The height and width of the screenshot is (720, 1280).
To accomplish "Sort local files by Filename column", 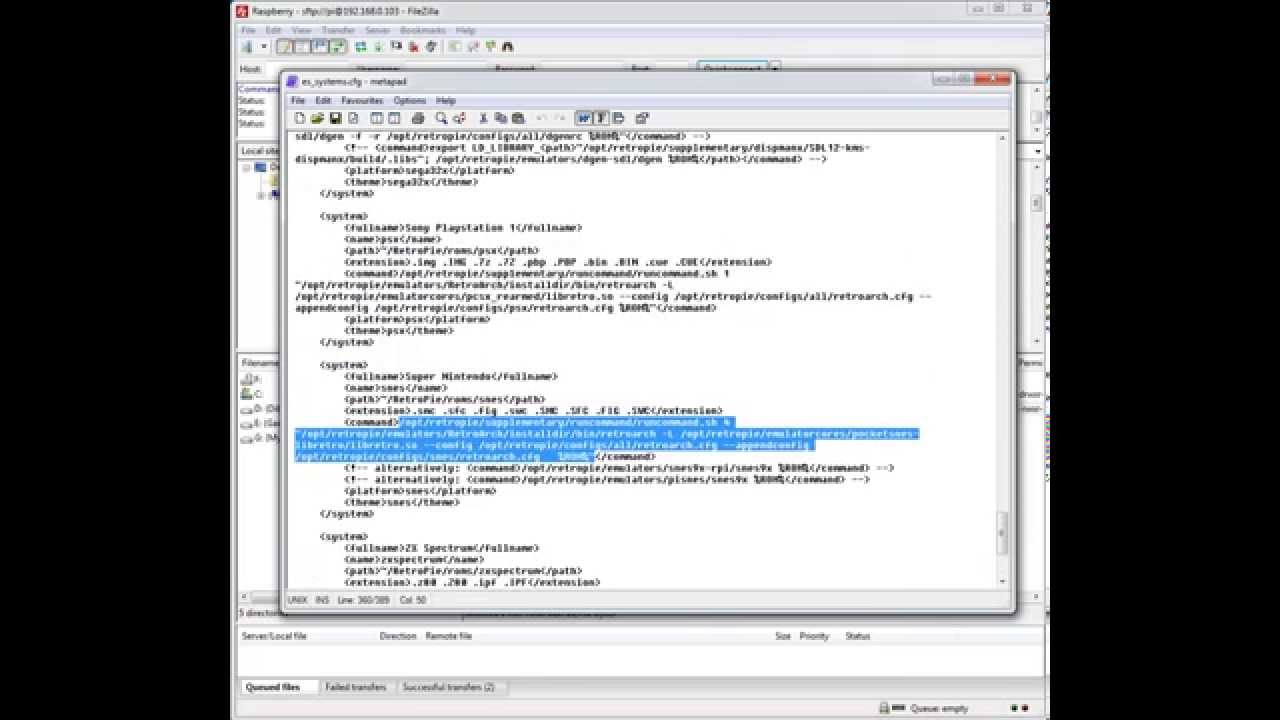I will point(260,362).
